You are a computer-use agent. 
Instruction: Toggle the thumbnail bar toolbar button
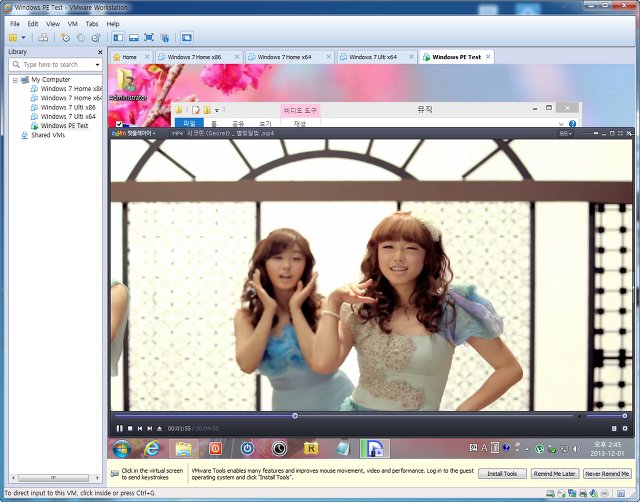click(133, 38)
